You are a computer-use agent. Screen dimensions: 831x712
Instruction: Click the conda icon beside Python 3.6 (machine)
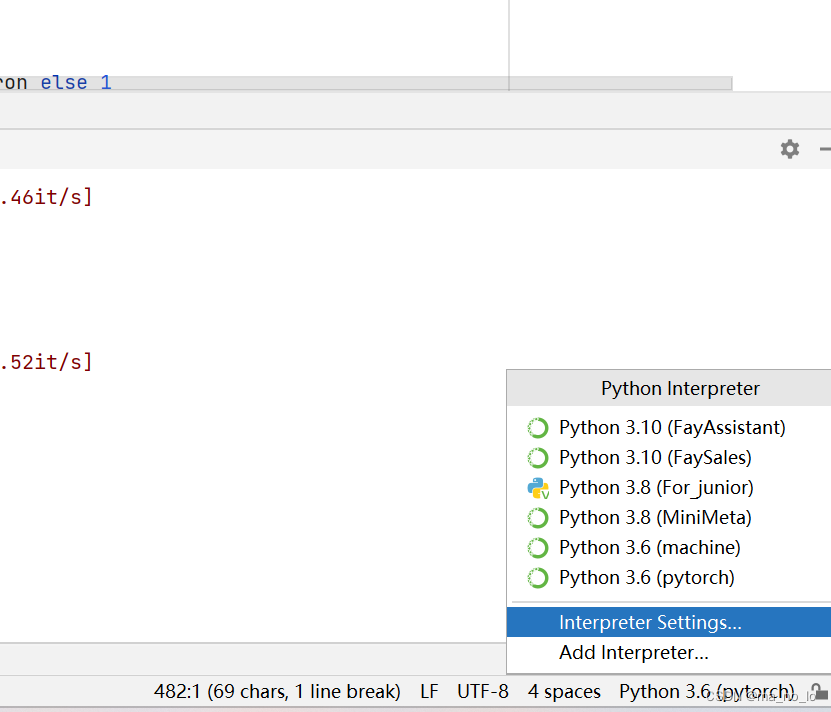(x=538, y=547)
